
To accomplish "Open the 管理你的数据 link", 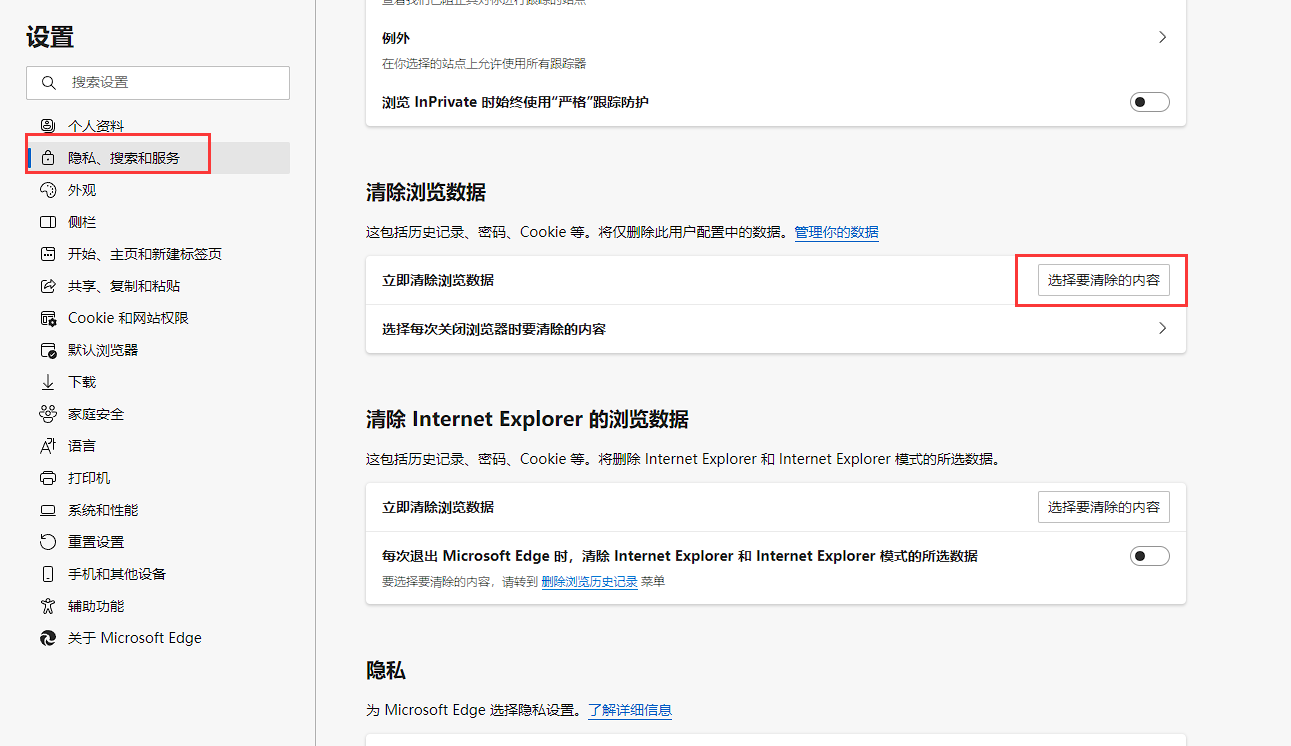I will 836,232.
